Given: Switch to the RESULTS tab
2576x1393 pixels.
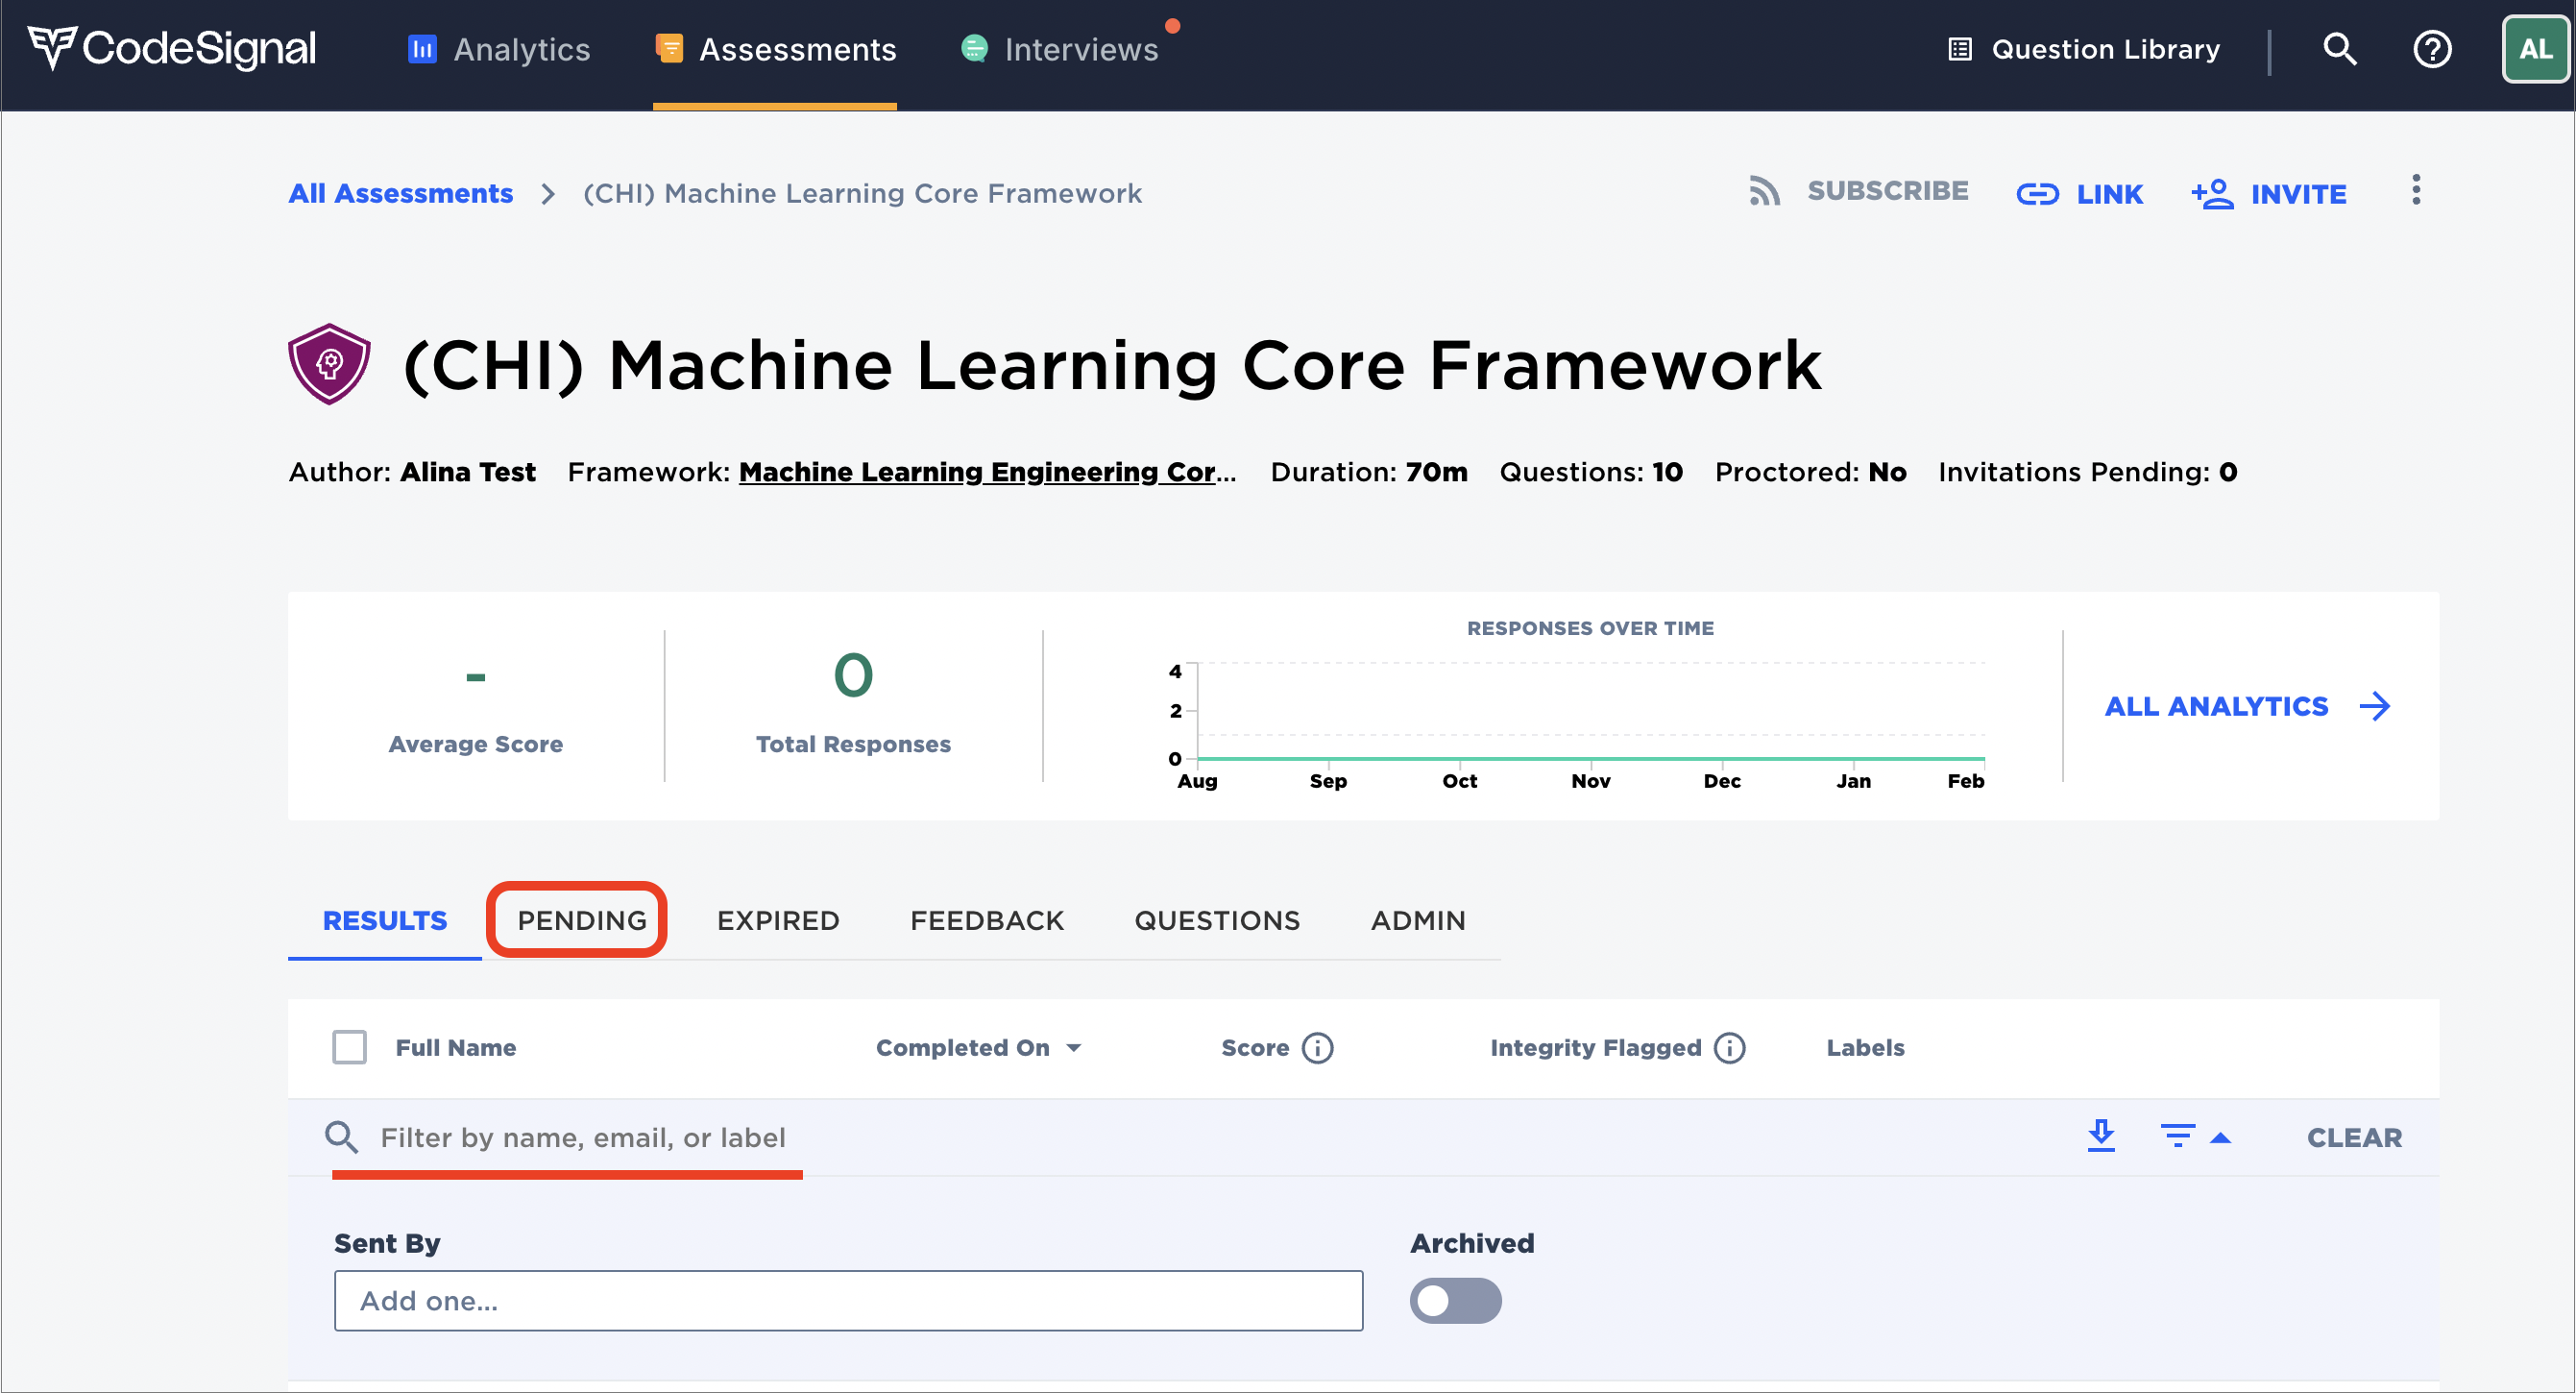Looking at the screenshot, I should click(x=384, y=920).
